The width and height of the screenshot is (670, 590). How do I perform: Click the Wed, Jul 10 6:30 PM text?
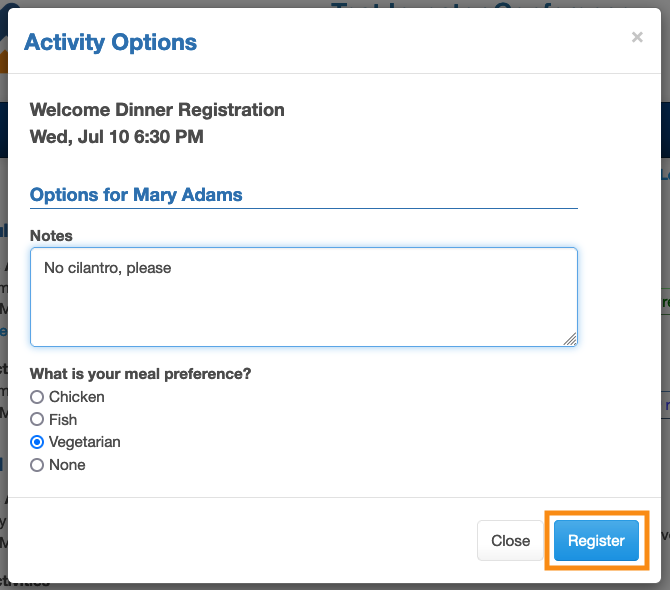[x=116, y=136]
